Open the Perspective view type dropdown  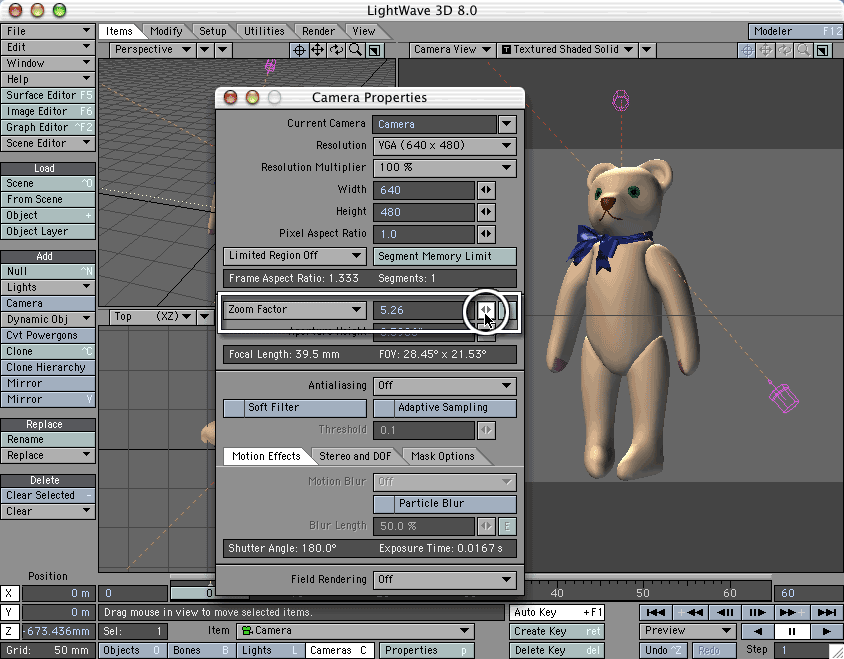tap(152, 50)
